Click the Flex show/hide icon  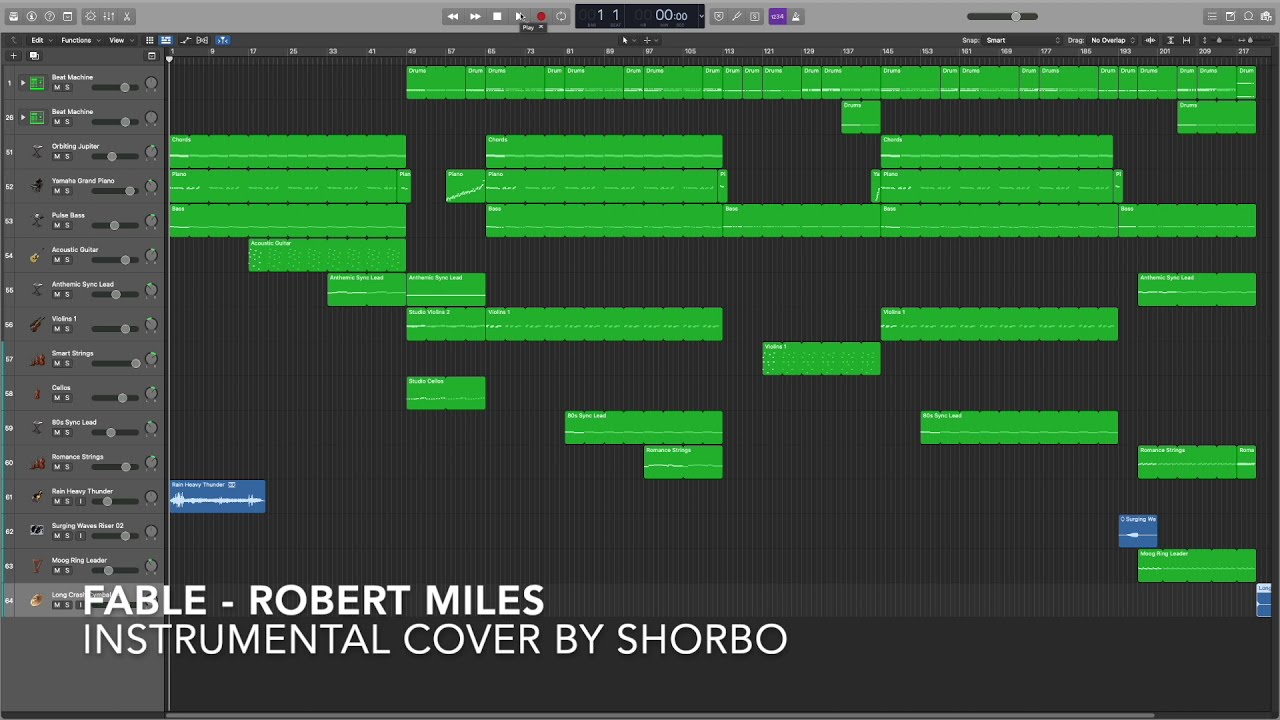[203, 40]
